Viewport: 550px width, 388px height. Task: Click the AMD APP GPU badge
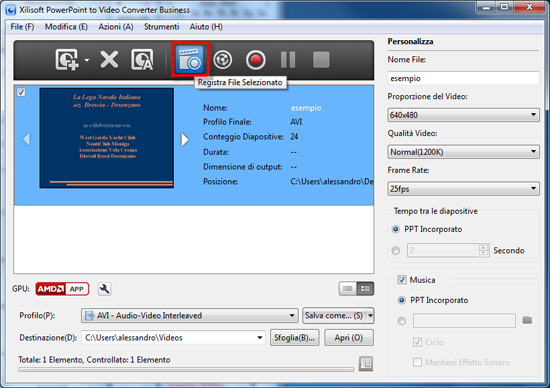pyautogui.click(x=62, y=289)
